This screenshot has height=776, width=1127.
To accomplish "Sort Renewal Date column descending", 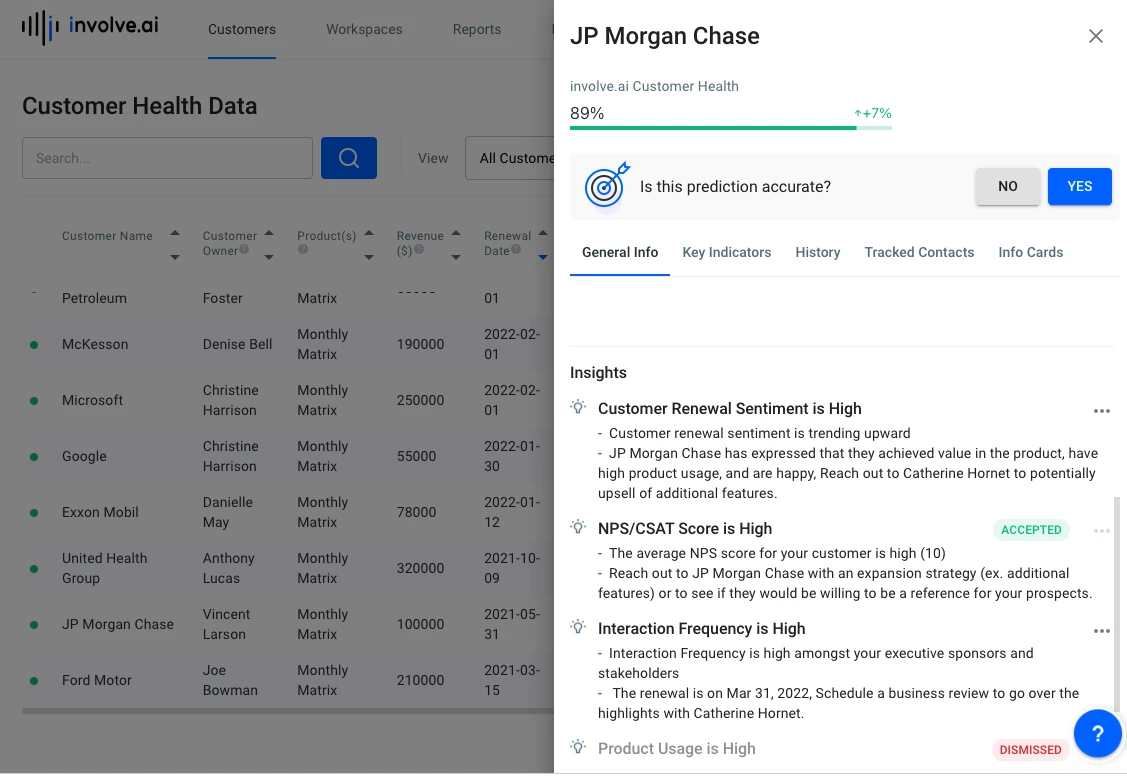I will (x=543, y=257).
